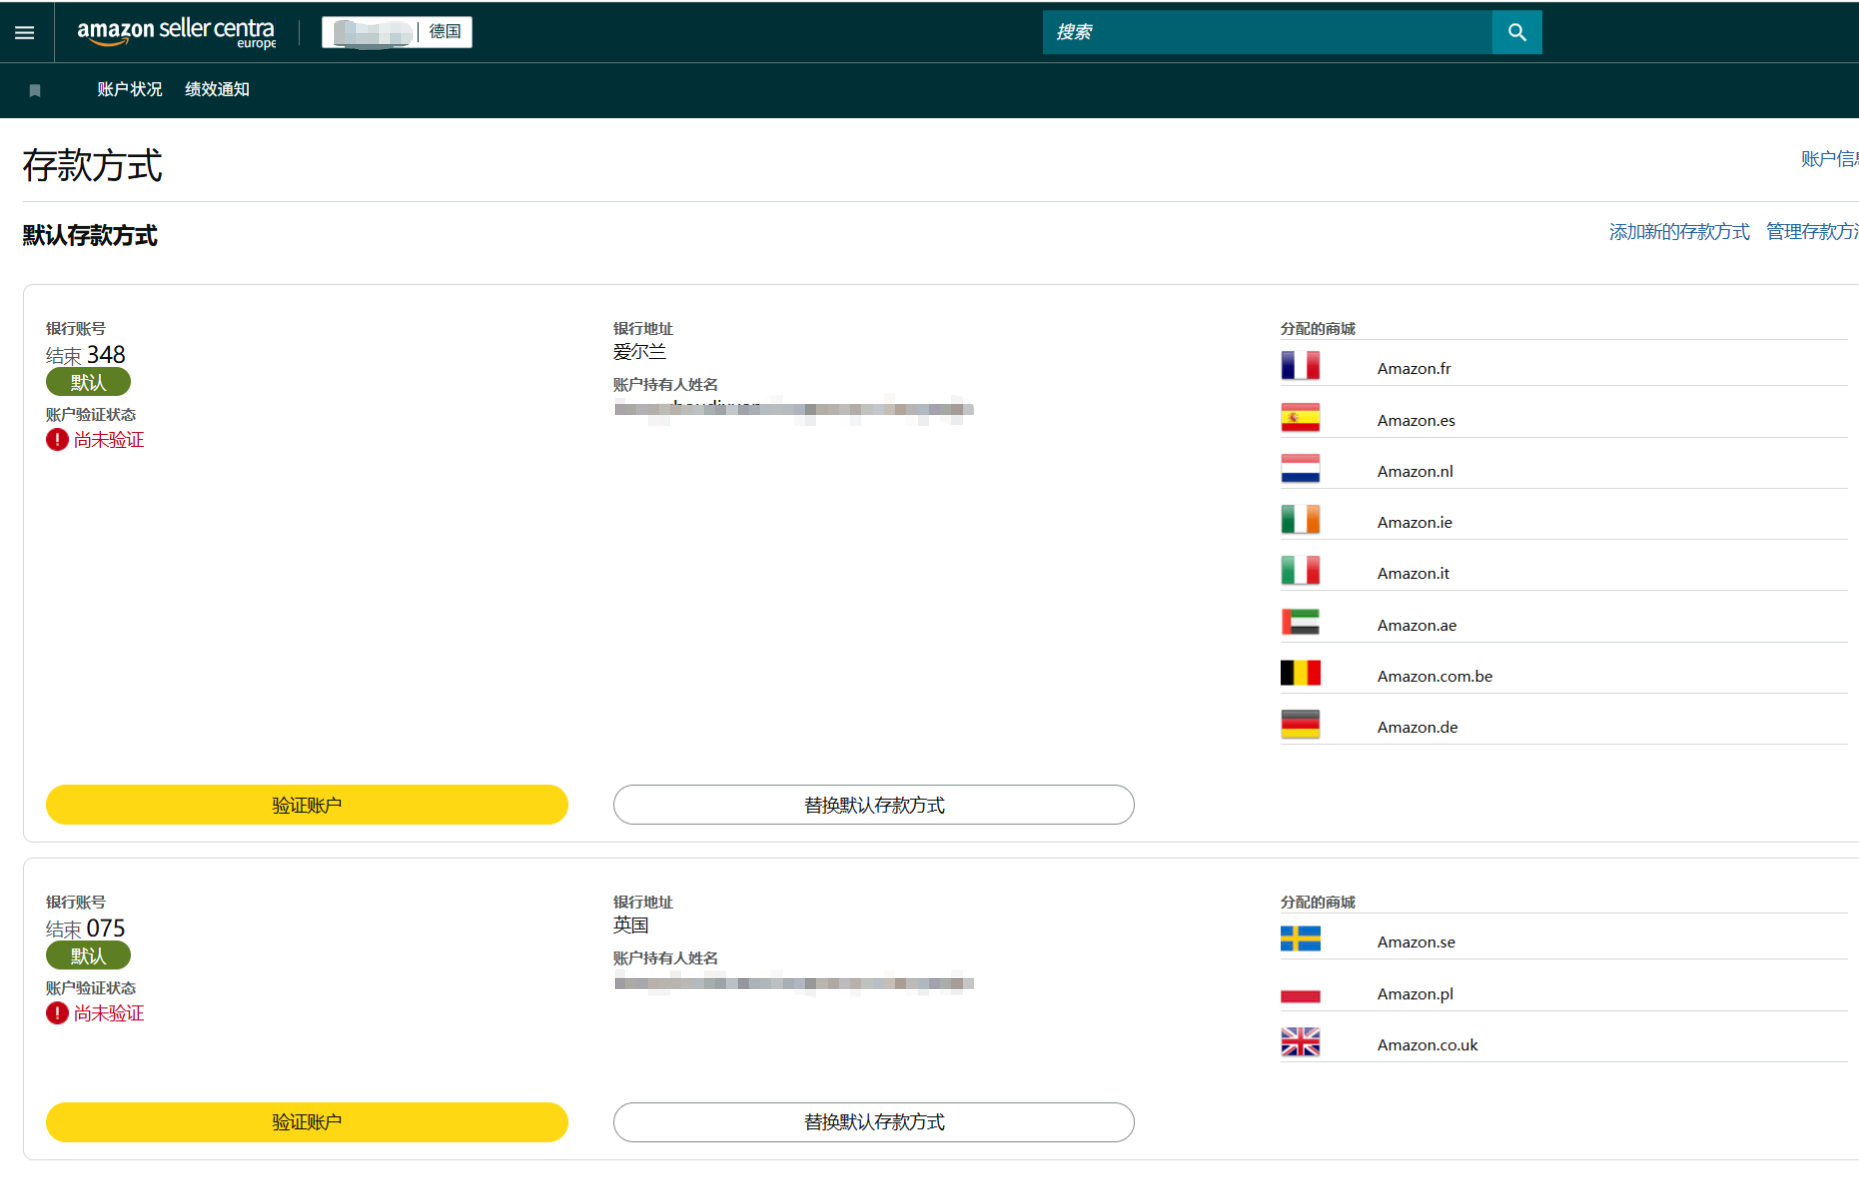Open the hamburger navigation menu
Viewport: 1859px width, 1198px height.
(25, 33)
